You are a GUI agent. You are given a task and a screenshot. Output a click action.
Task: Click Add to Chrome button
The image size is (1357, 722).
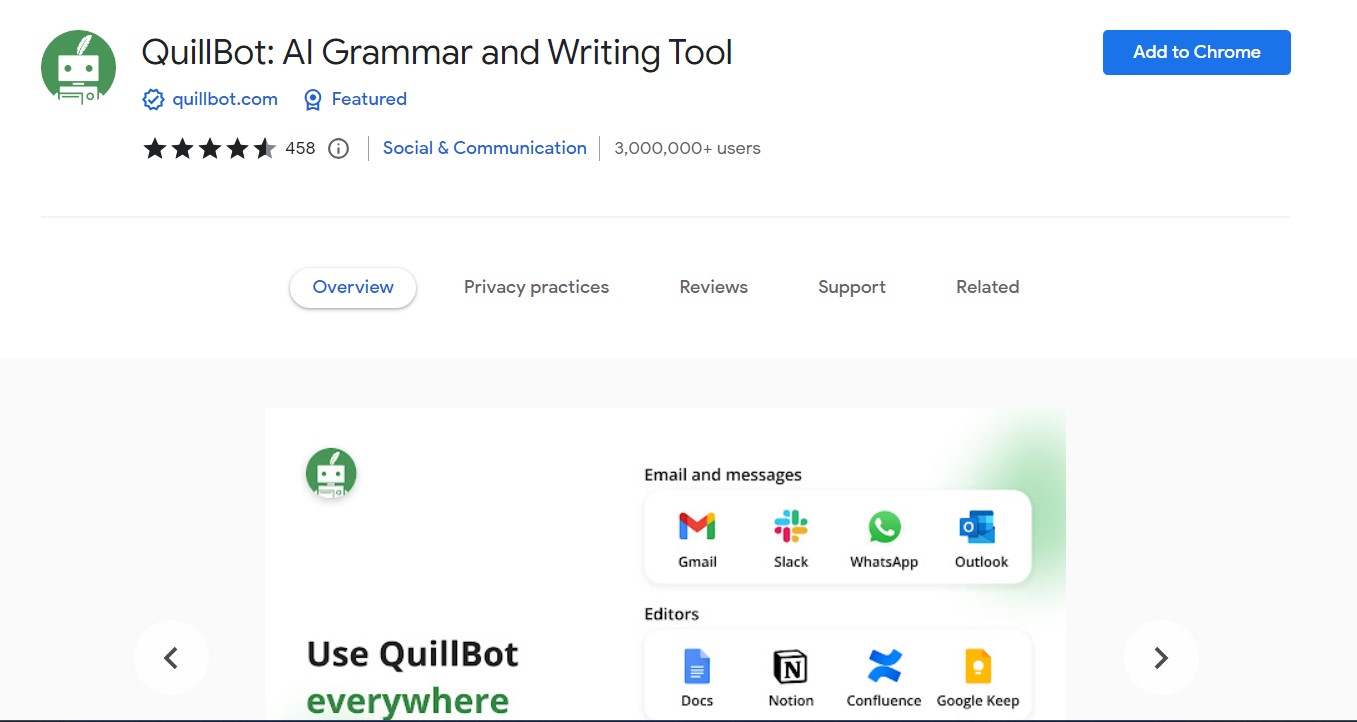click(1196, 52)
